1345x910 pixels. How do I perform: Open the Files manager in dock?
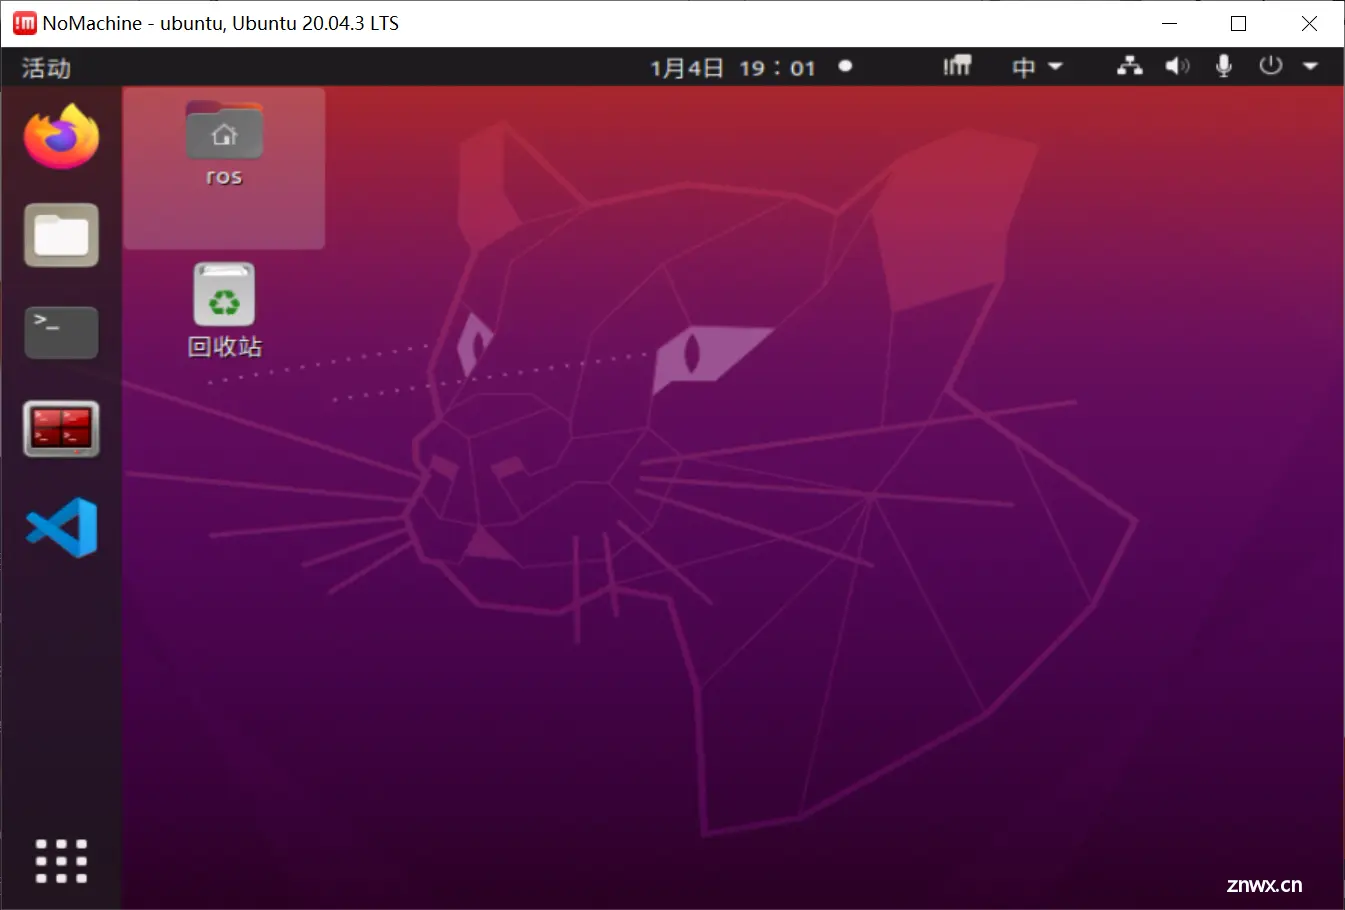pyautogui.click(x=62, y=235)
